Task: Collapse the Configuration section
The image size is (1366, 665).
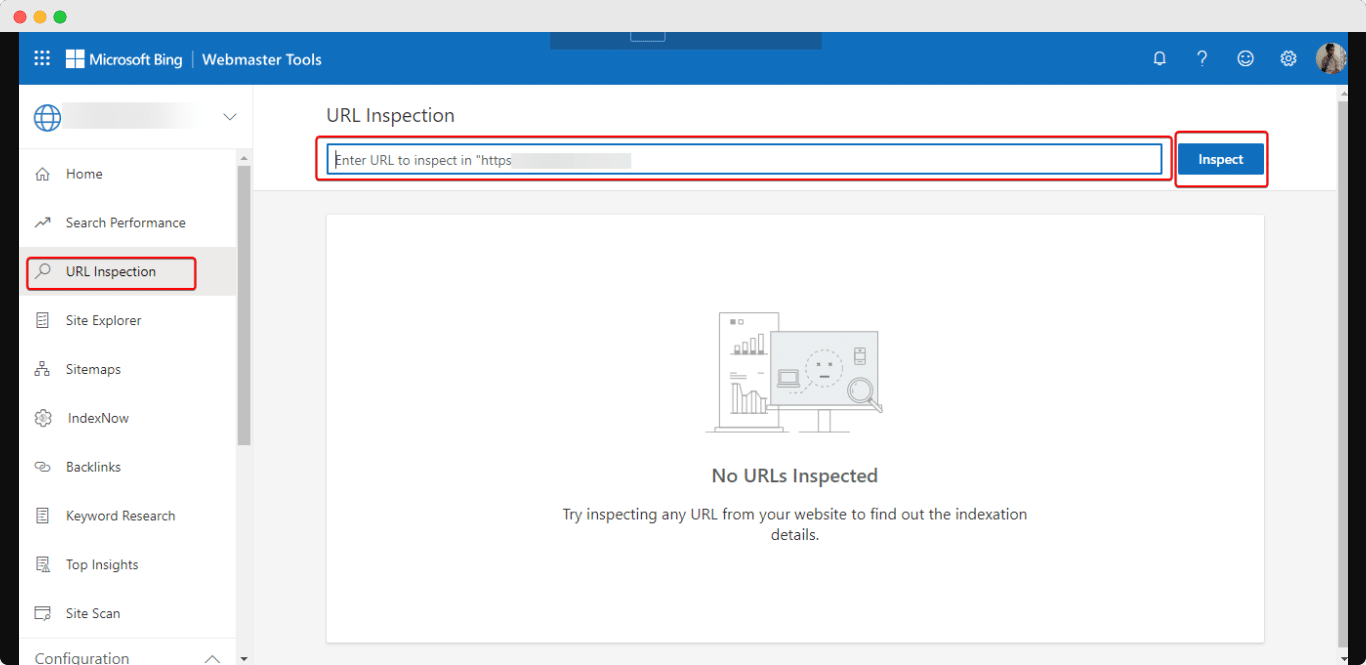Action: (x=212, y=658)
